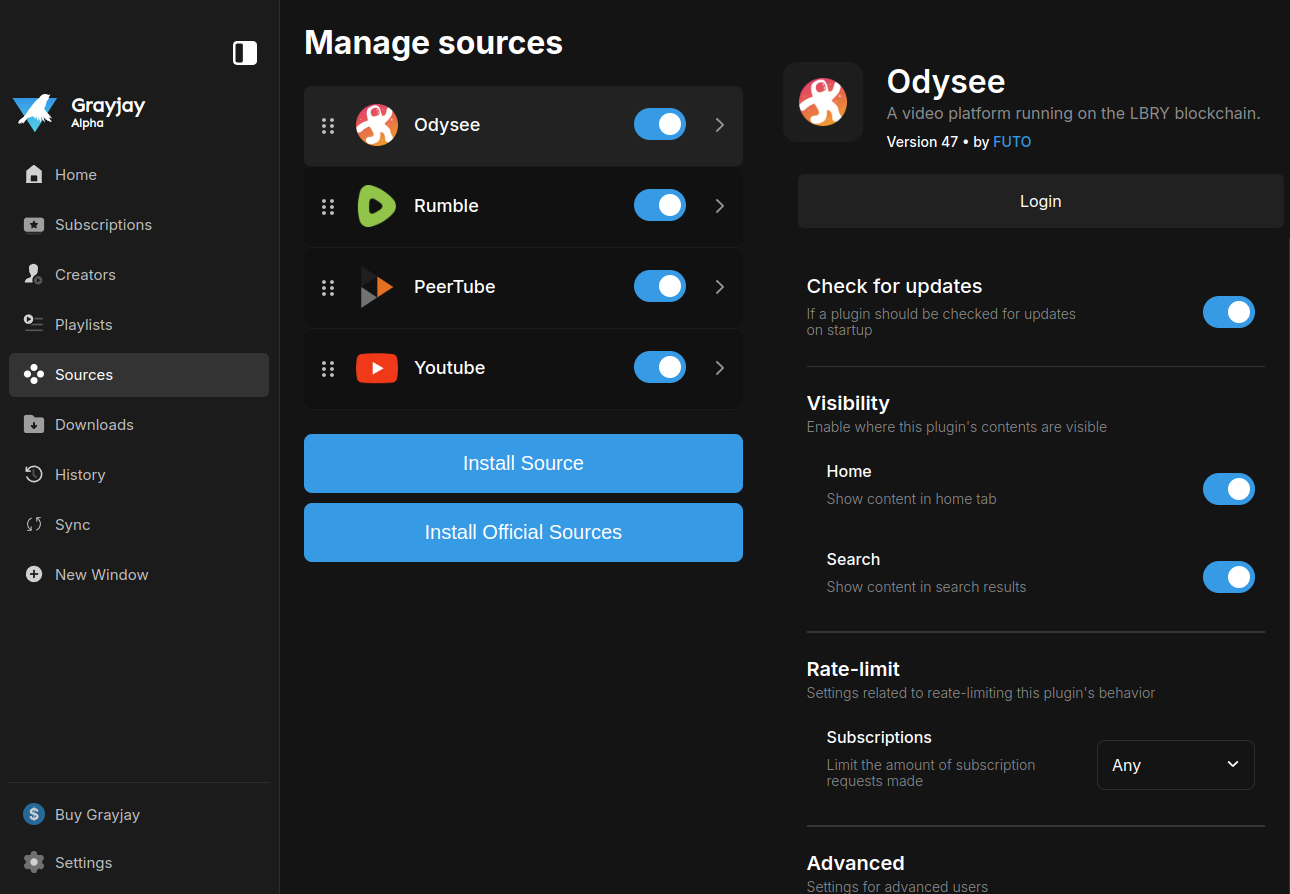Expand Youtube details with chevron
The image size is (1290, 894).
[719, 368]
